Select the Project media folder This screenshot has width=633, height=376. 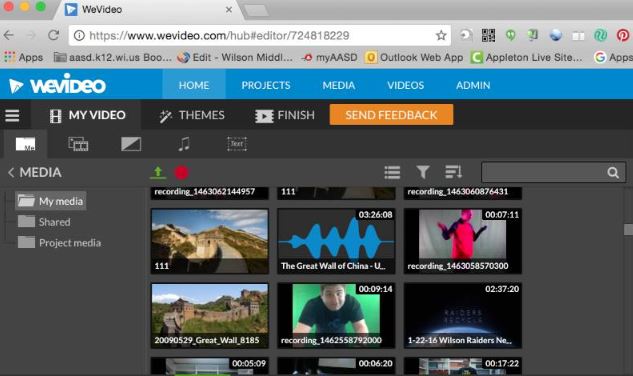59,242
